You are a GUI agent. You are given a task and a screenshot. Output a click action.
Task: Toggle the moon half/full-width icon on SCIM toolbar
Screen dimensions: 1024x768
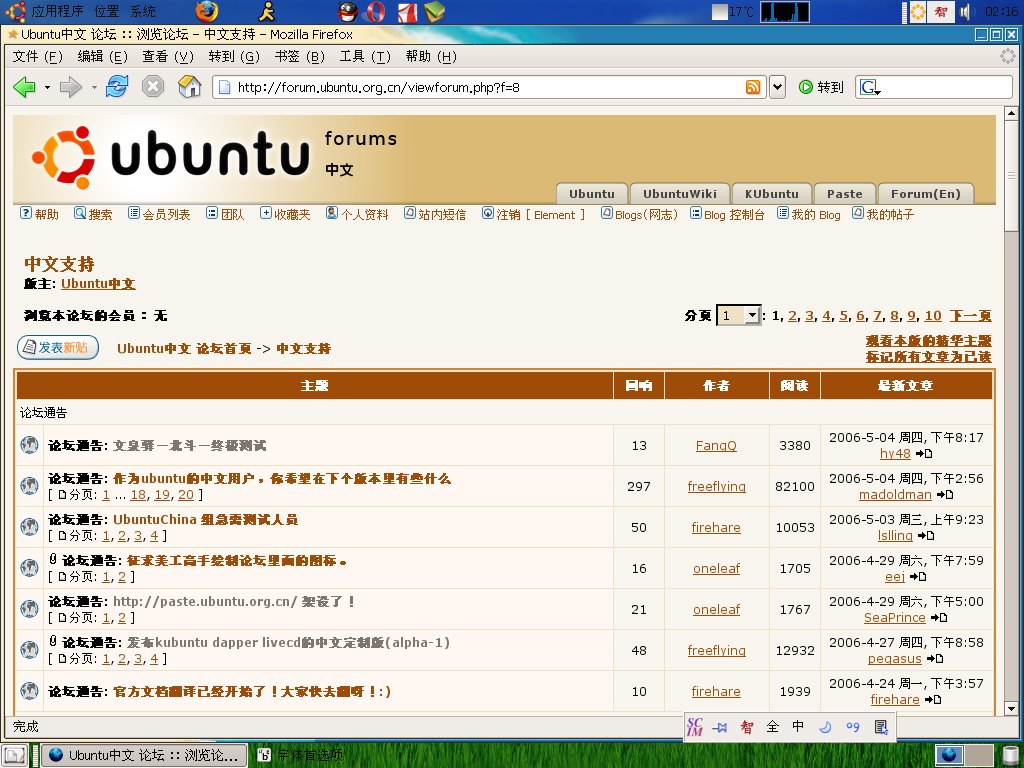(825, 727)
